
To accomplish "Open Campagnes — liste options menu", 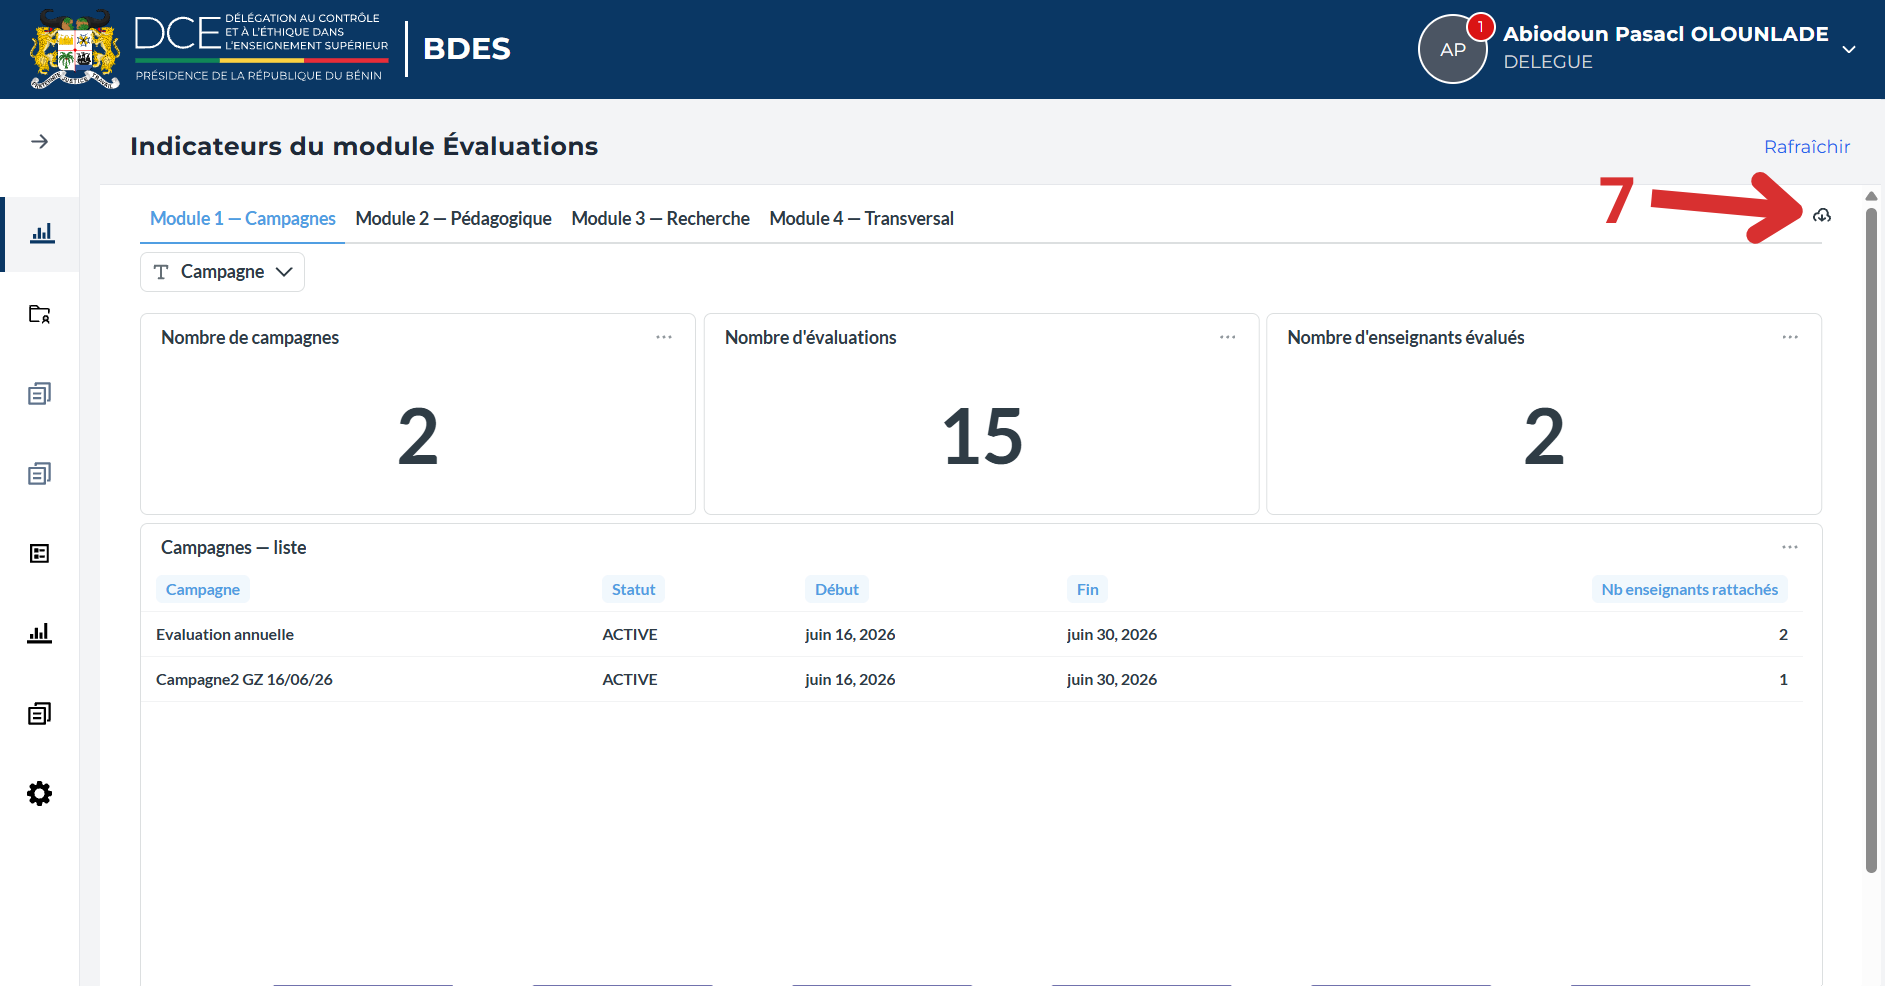I will 1790,548.
